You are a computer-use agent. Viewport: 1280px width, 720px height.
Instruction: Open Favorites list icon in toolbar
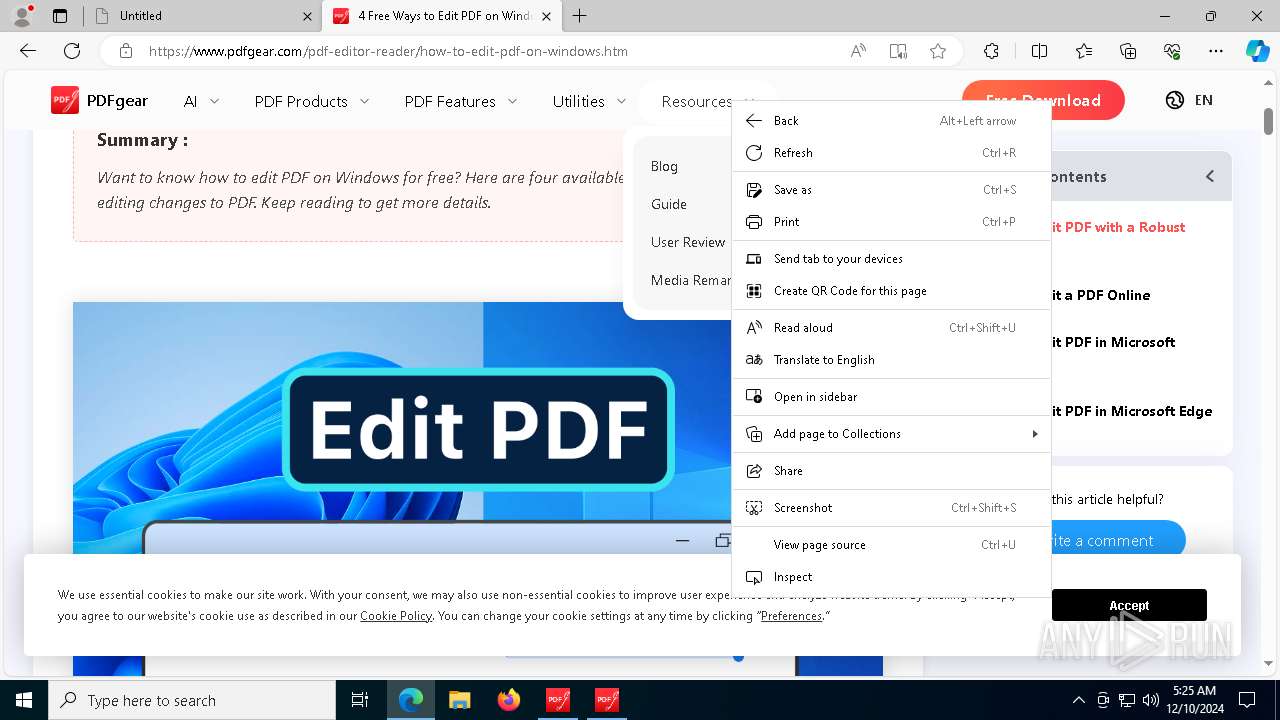pyautogui.click(x=1084, y=51)
